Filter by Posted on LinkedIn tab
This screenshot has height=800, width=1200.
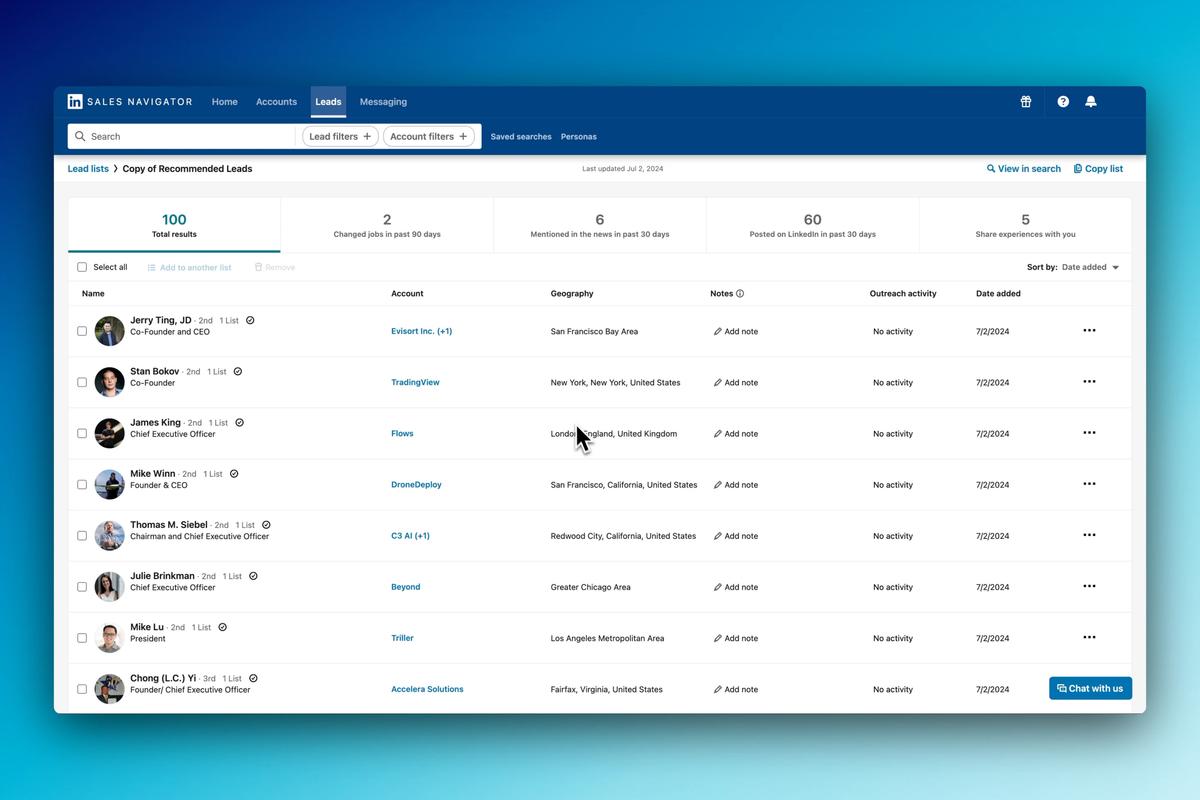(x=812, y=225)
